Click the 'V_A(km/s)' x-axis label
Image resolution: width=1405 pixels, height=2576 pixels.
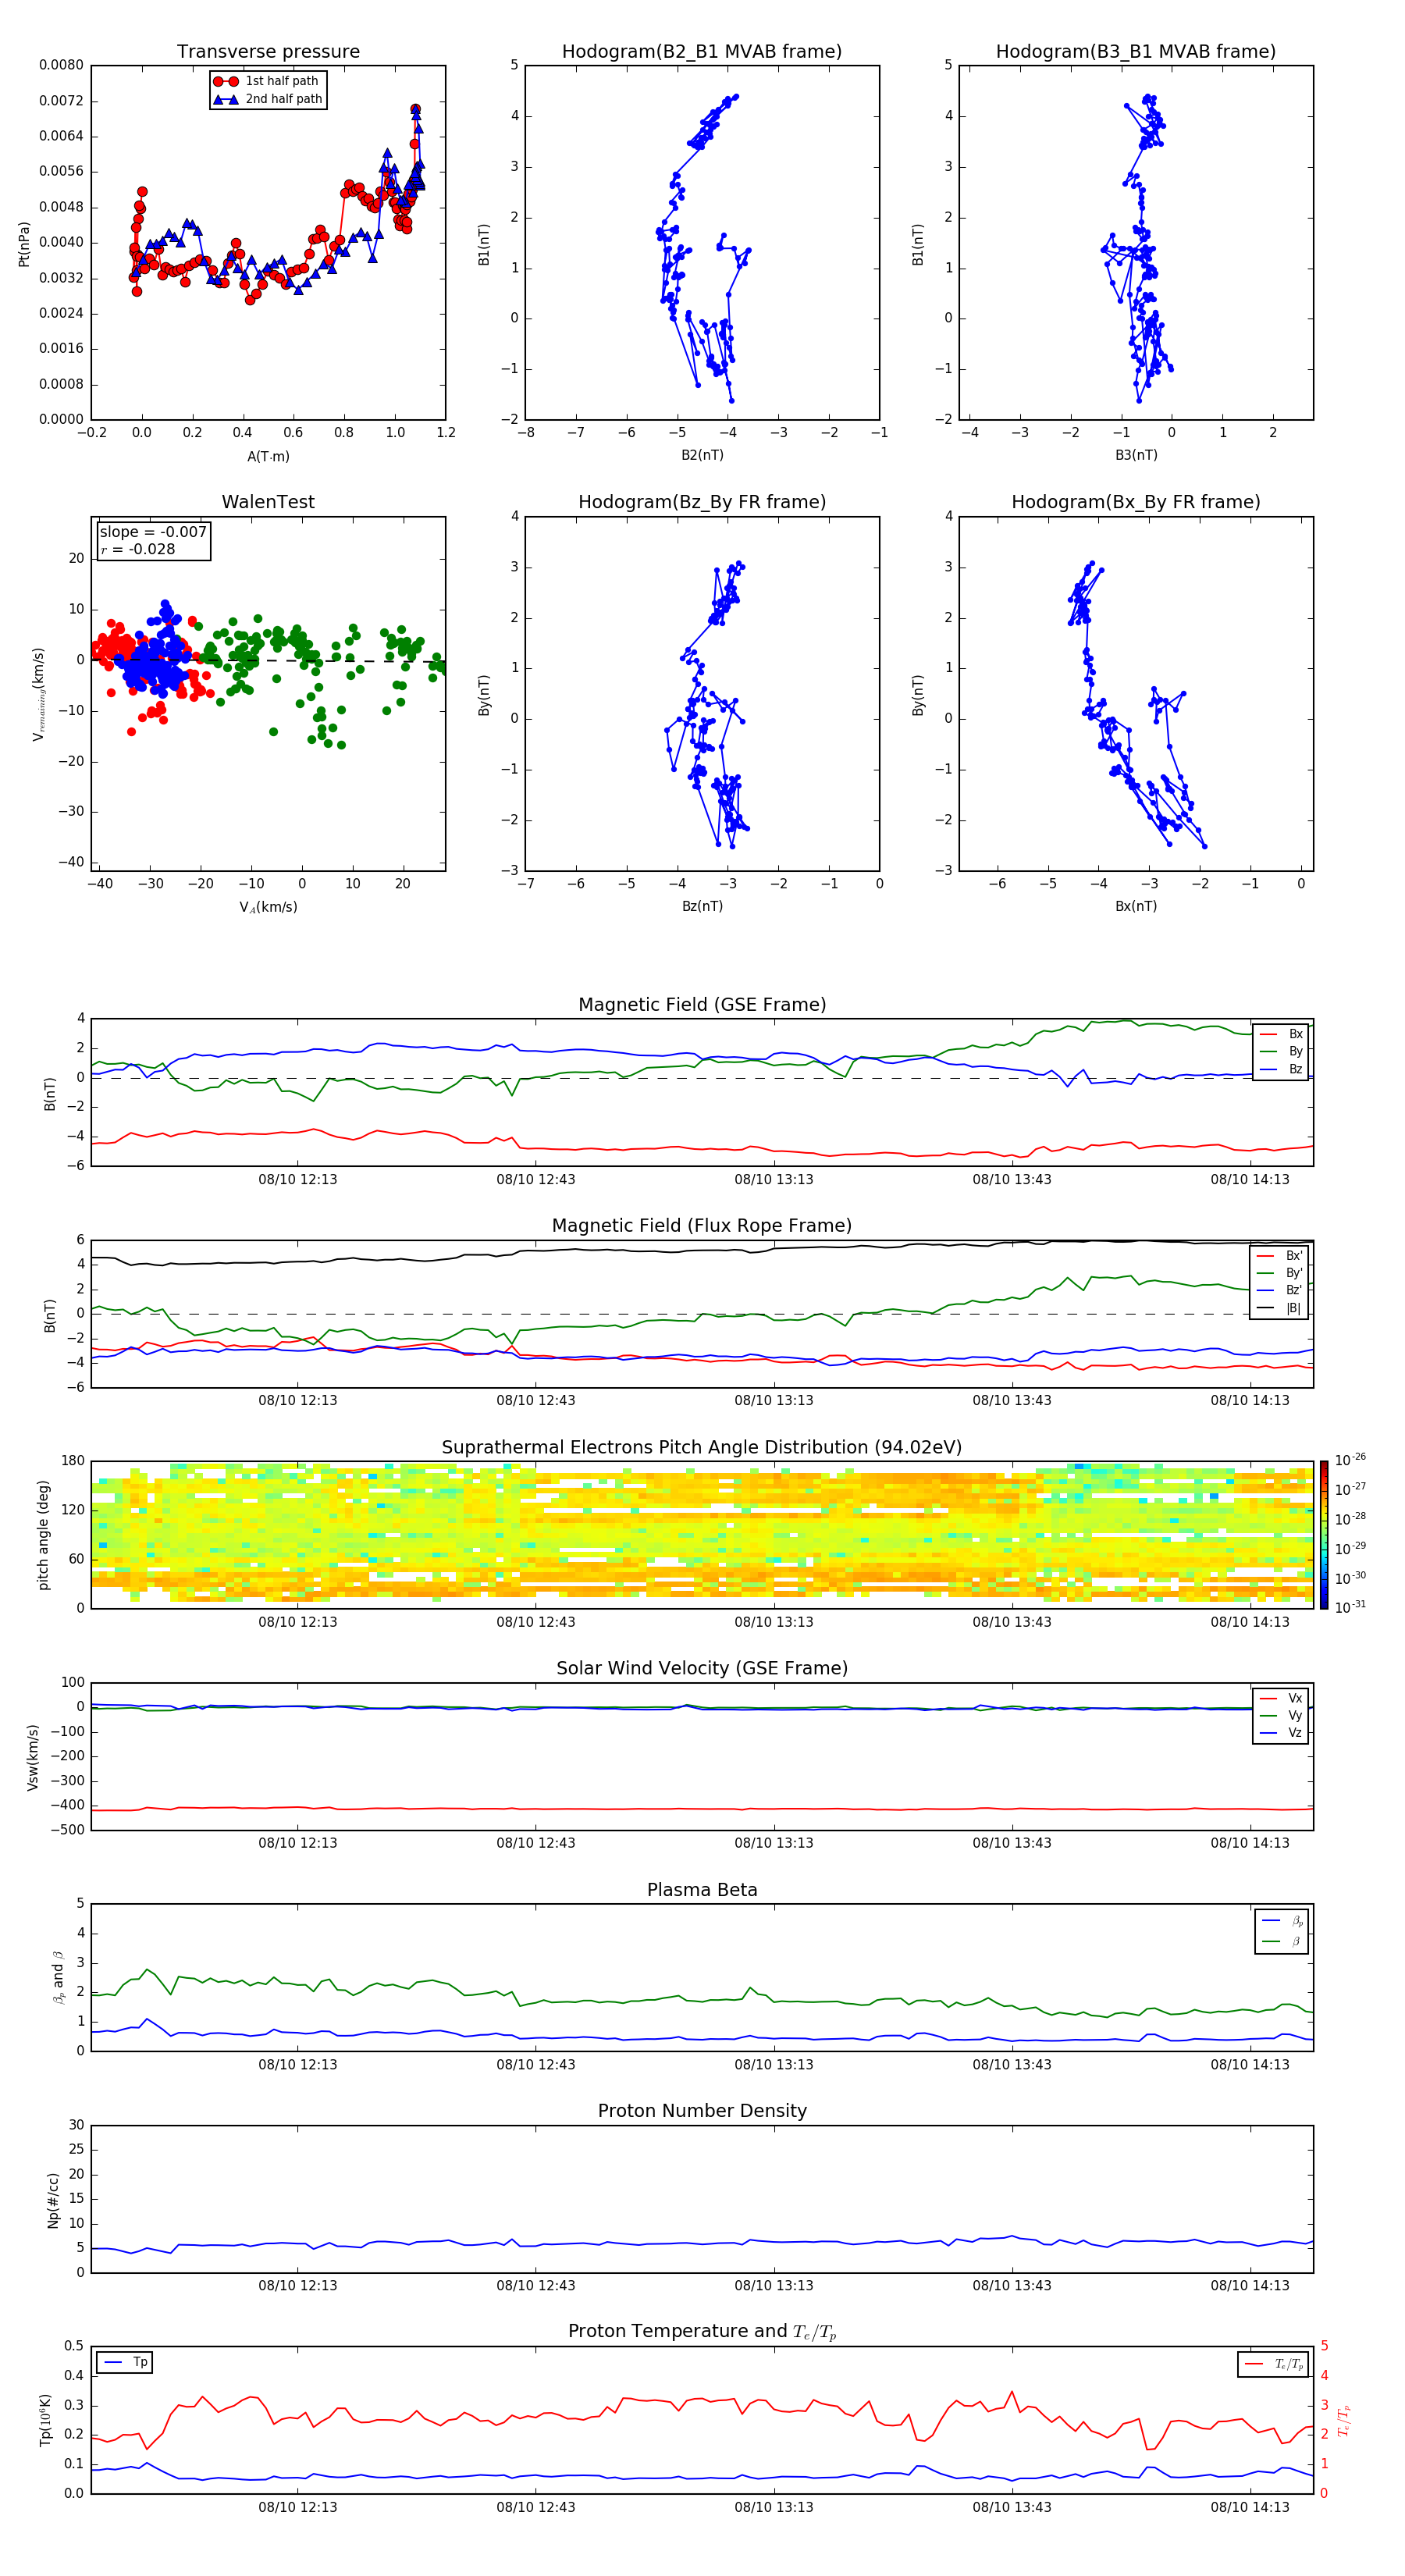click(268, 908)
